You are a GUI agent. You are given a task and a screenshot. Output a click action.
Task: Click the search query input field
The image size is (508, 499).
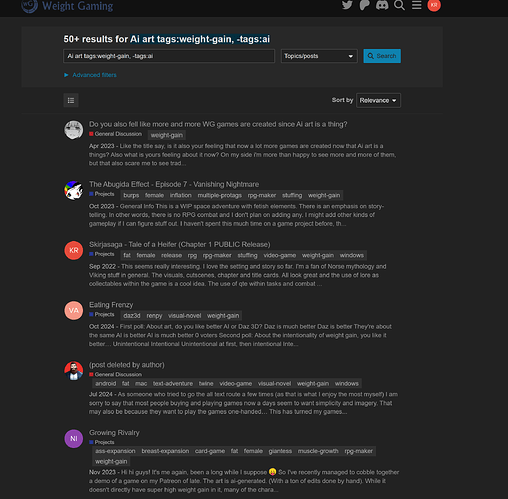click(x=169, y=56)
